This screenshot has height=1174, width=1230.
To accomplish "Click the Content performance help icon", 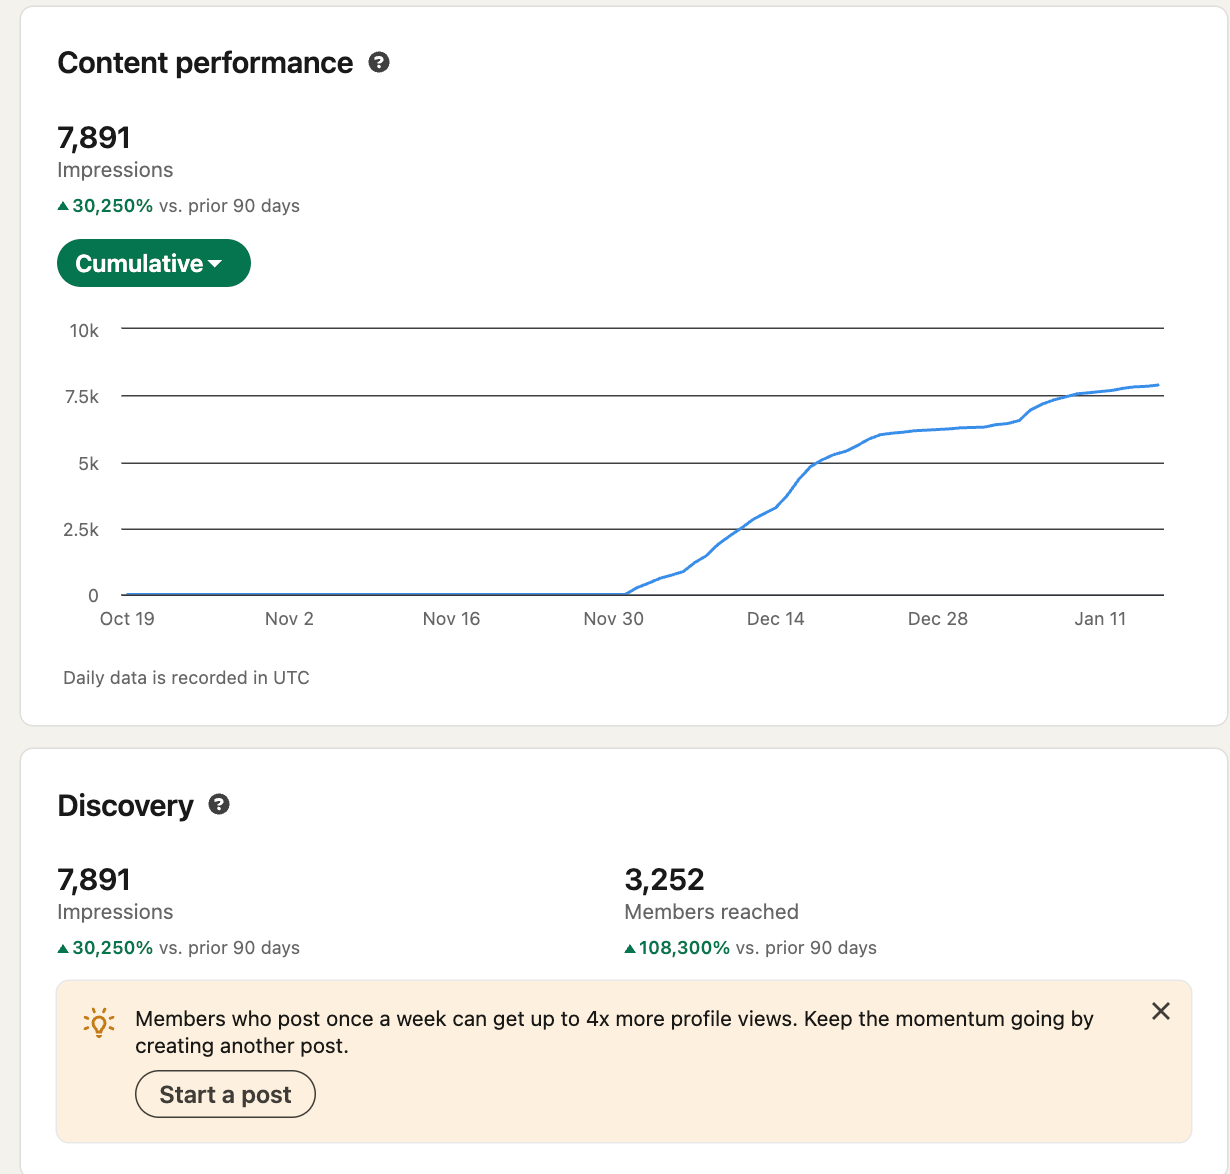I will click(x=379, y=63).
